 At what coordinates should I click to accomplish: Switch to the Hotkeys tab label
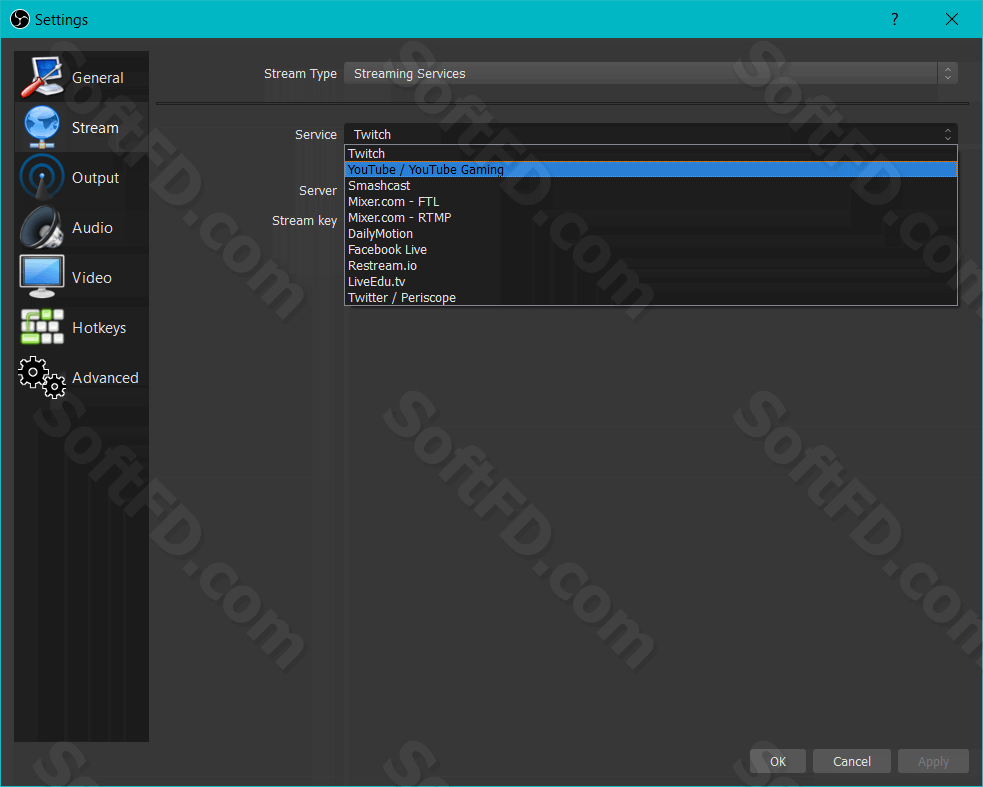click(99, 328)
